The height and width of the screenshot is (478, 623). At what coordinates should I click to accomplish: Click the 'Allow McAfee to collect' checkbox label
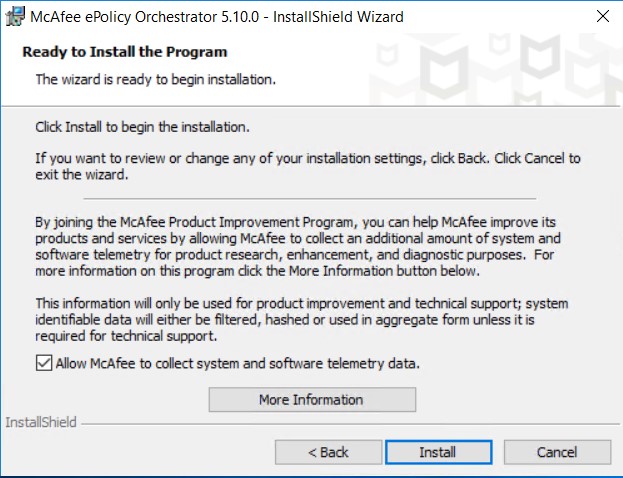pyautogui.click(x=238, y=364)
